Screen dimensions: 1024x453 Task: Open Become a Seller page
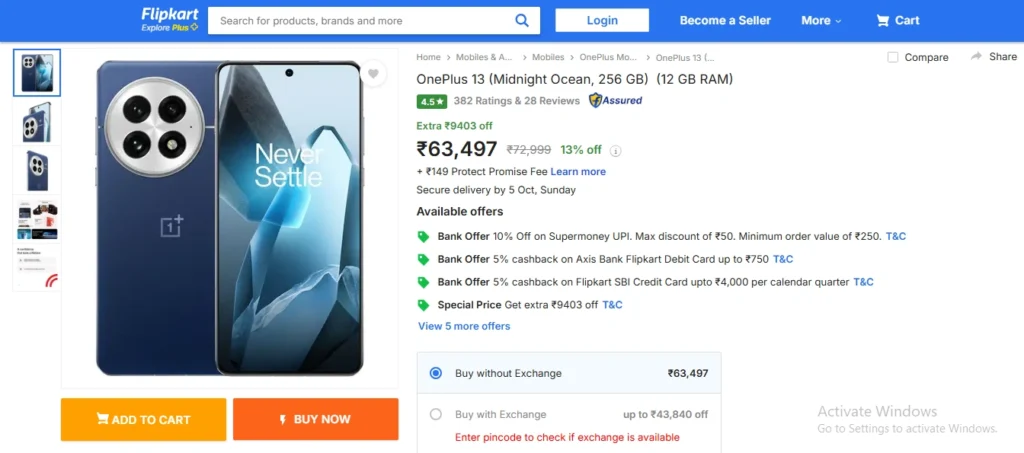tap(725, 20)
